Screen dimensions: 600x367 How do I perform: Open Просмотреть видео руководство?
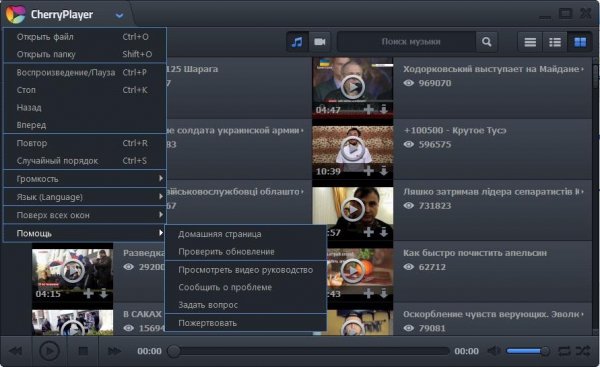coord(246,270)
